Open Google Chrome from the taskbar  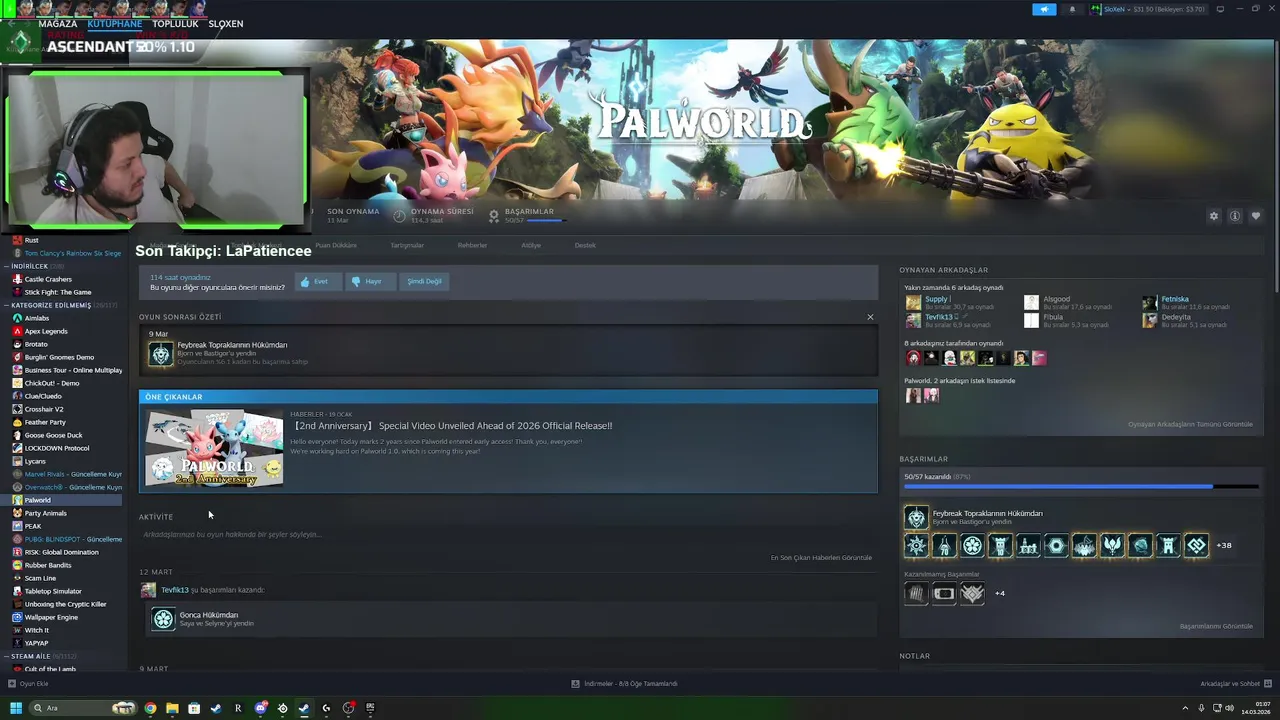click(150, 708)
